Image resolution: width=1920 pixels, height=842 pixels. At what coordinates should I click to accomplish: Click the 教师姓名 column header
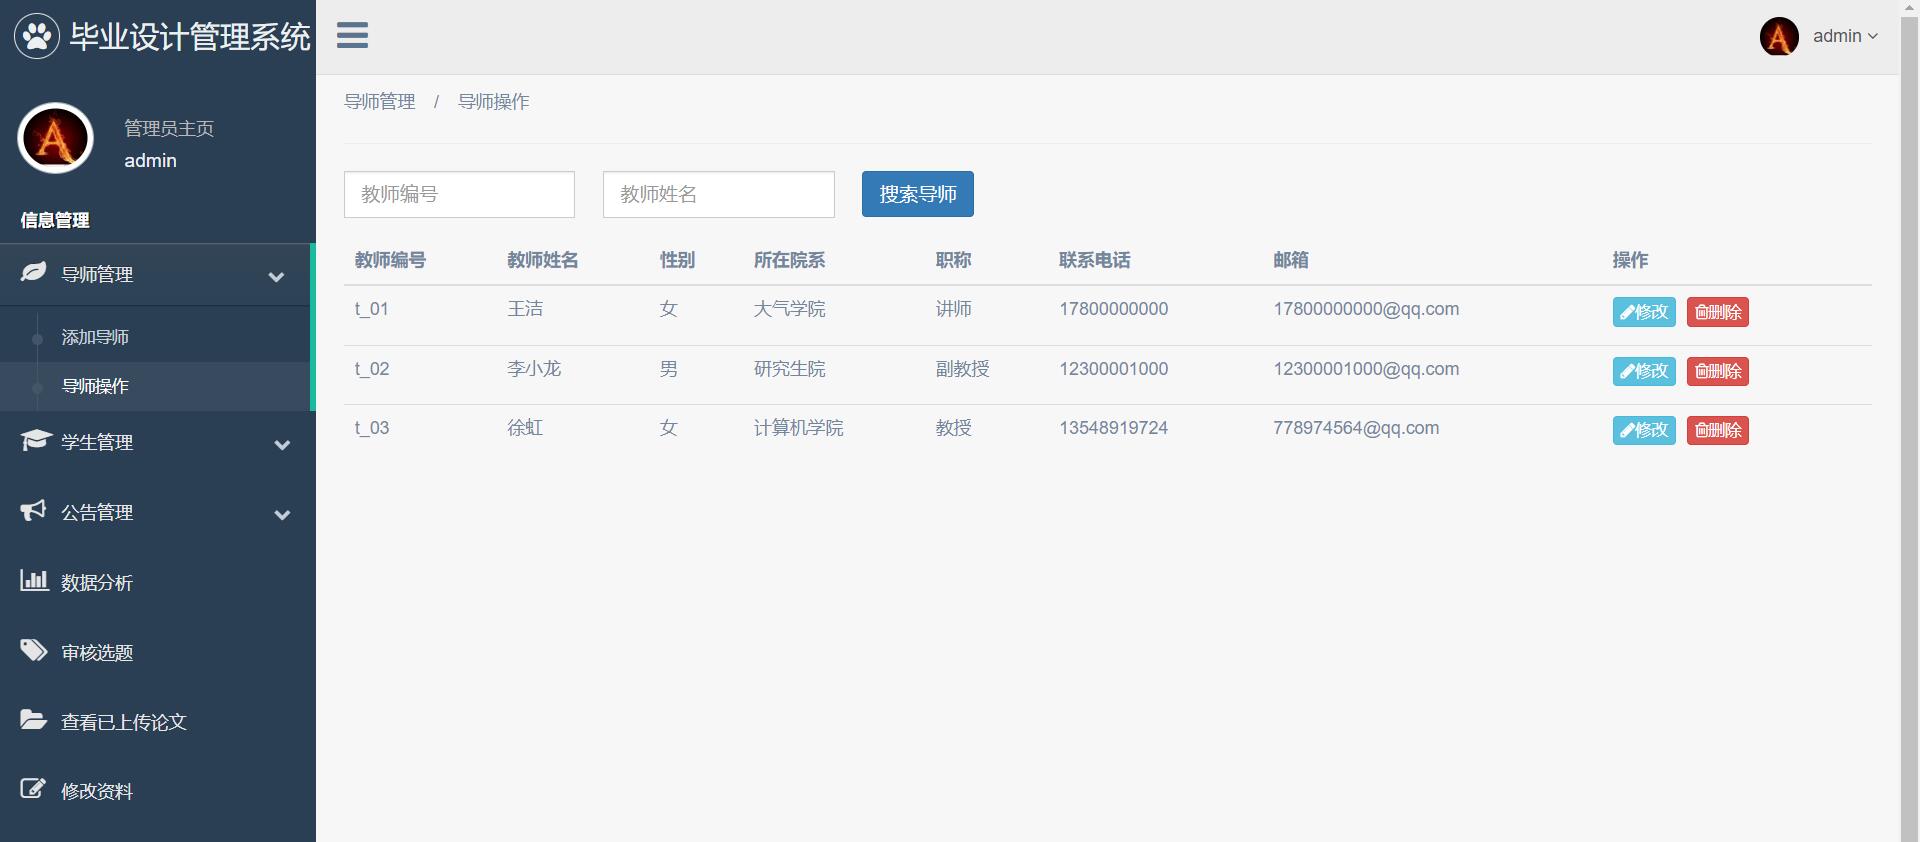pos(543,260)
